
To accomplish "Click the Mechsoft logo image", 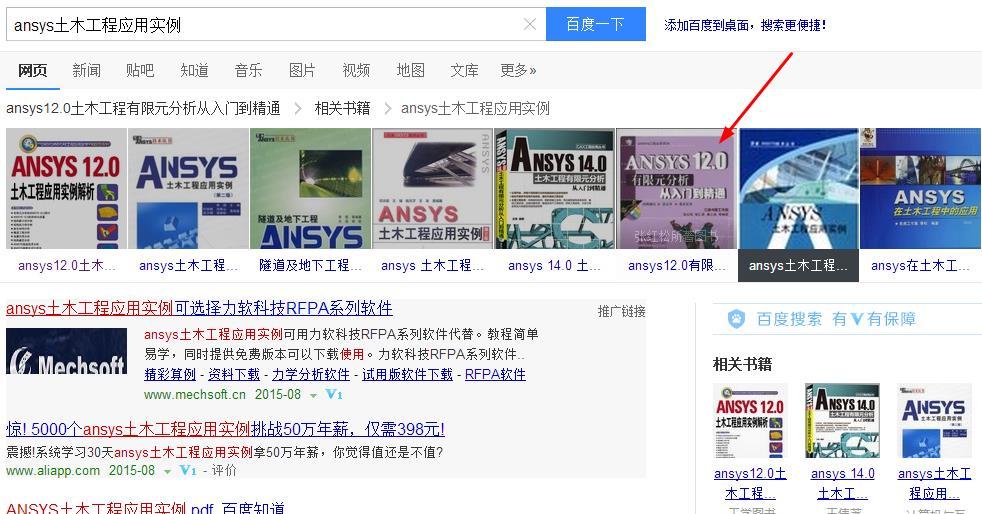I will point(66,351).
